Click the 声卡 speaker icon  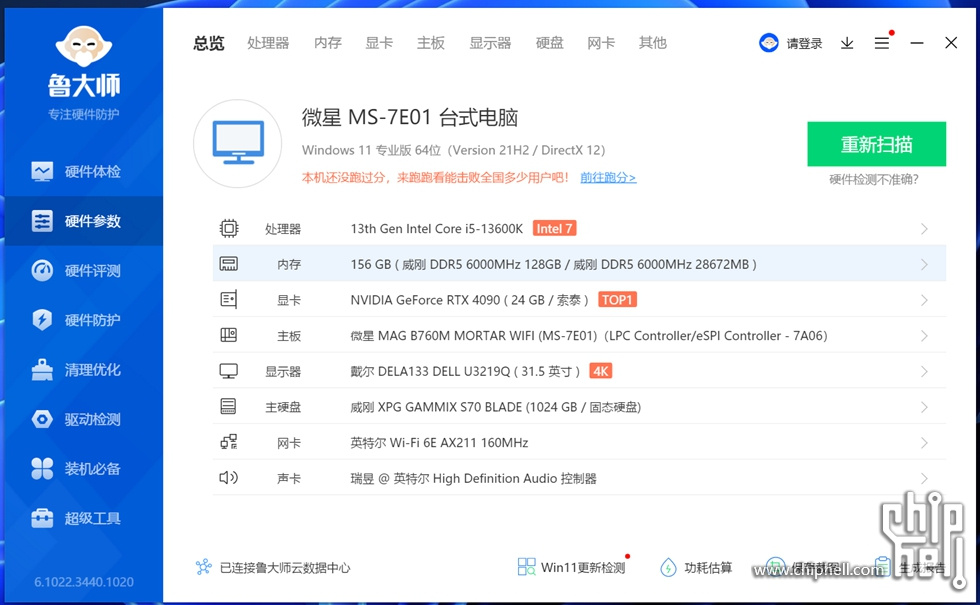pyautogui.click(x=229, y=478)
